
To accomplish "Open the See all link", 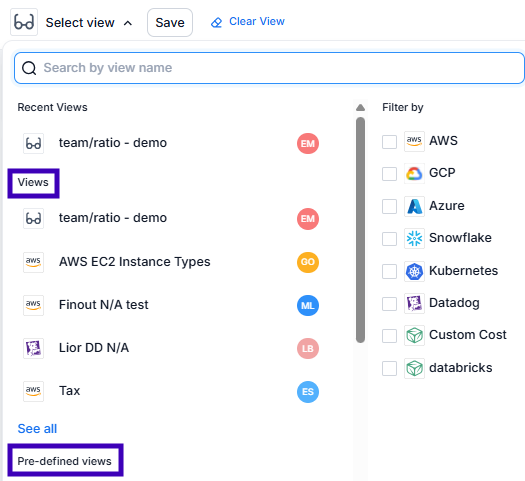I will [x=37, y=429].
